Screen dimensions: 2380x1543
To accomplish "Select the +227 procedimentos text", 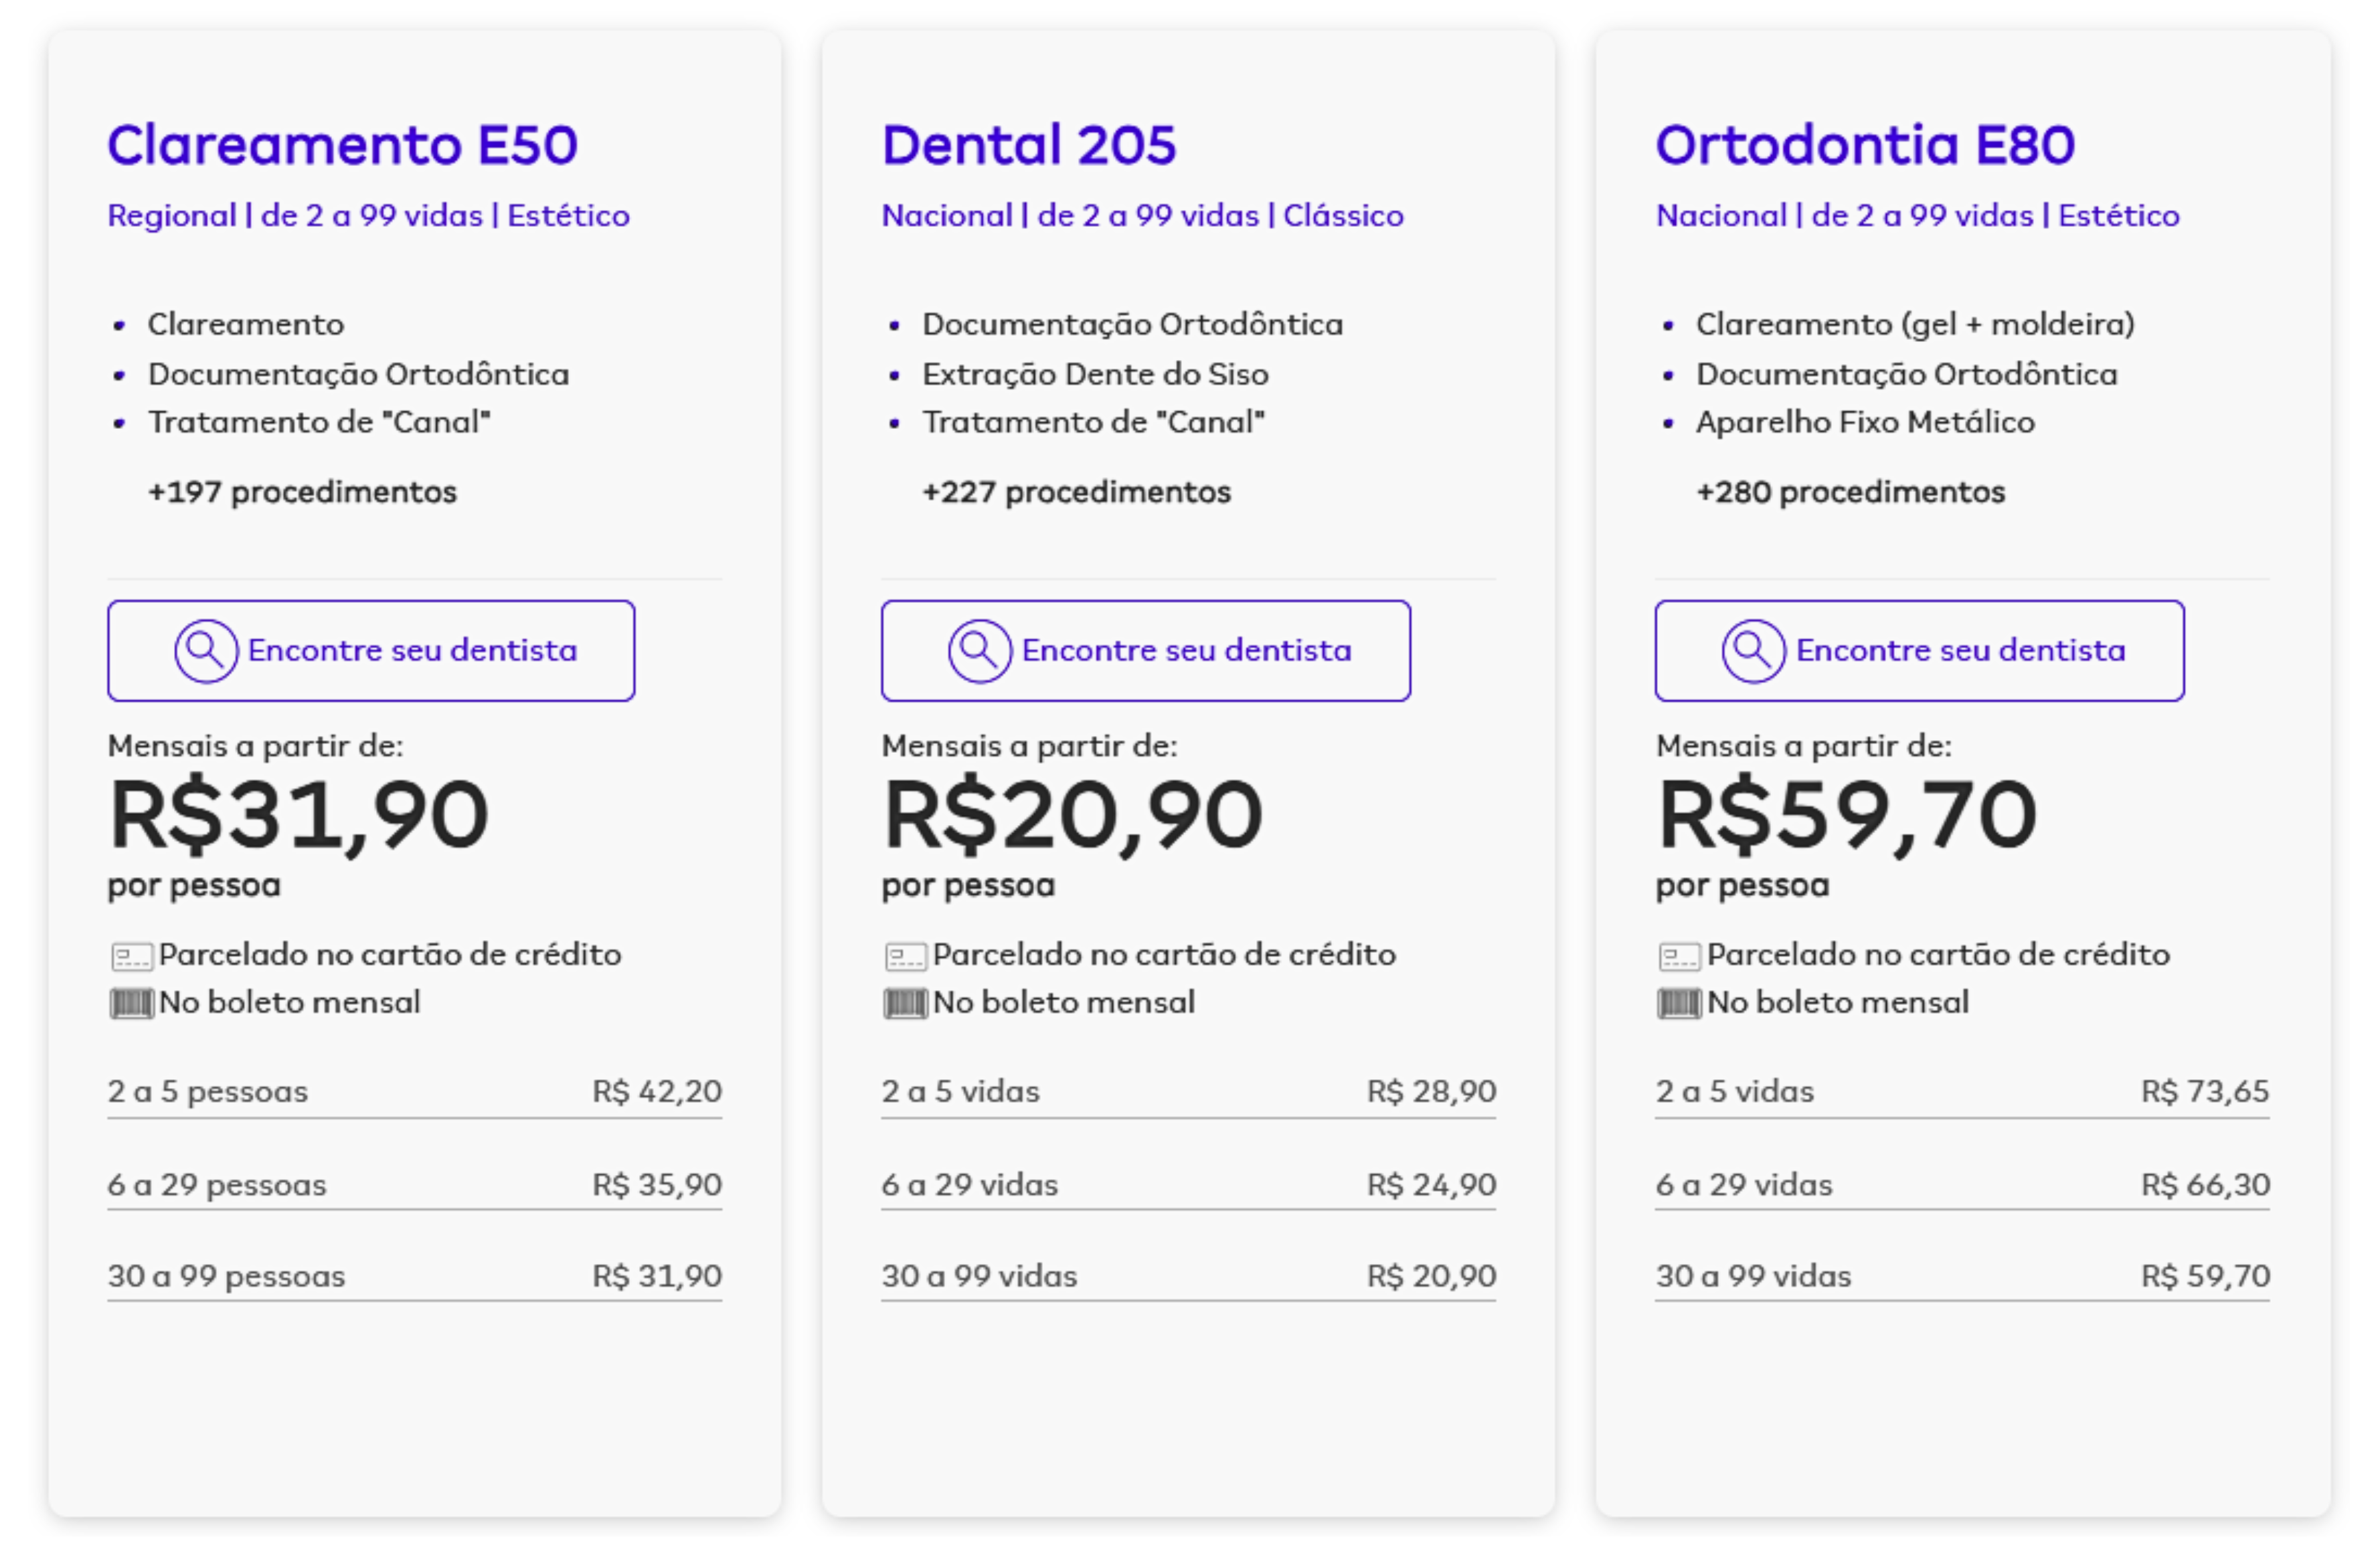I will [1077, 492].
